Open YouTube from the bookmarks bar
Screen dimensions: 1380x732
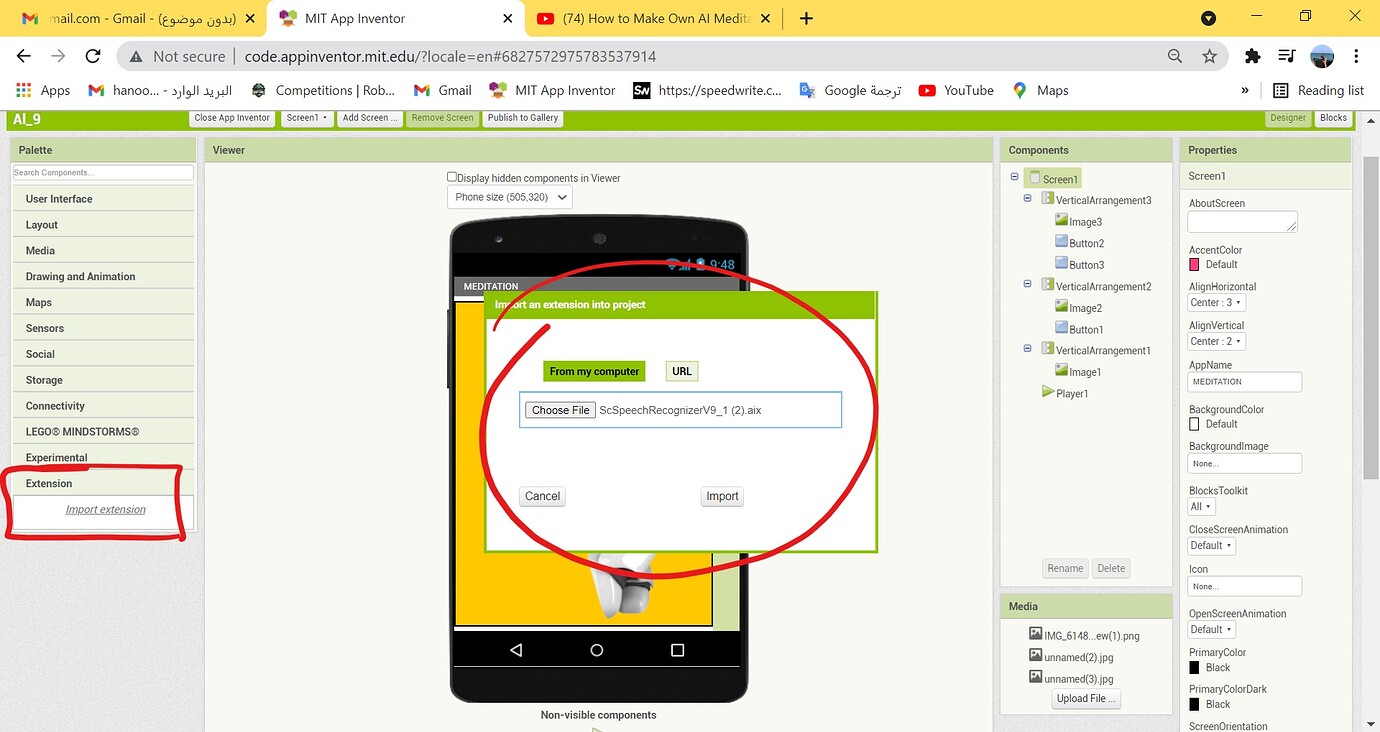pos(925,90)
